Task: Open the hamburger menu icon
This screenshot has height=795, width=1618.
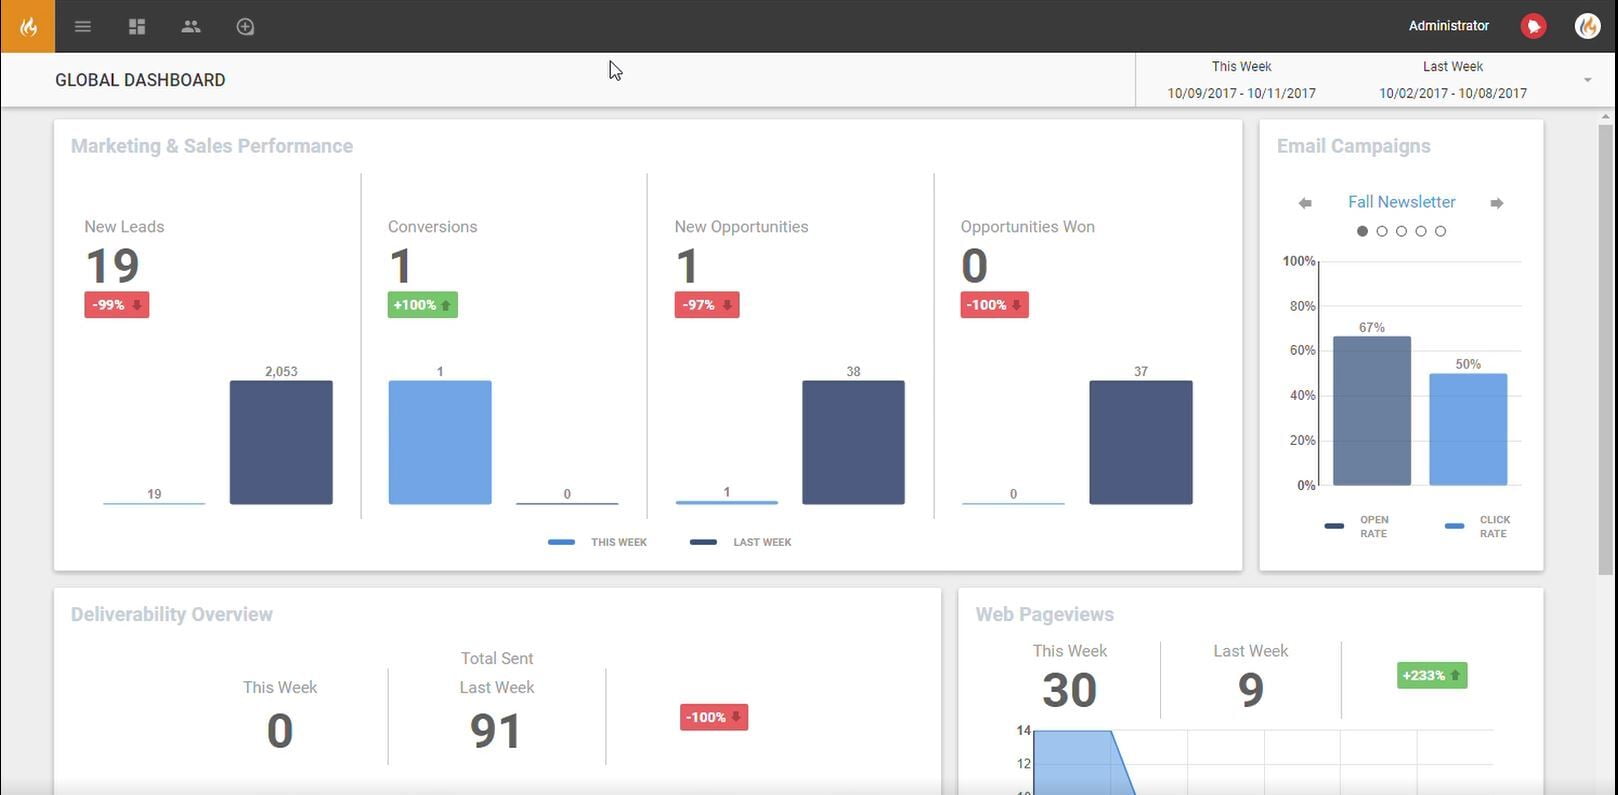Action: tap(83, 27)
